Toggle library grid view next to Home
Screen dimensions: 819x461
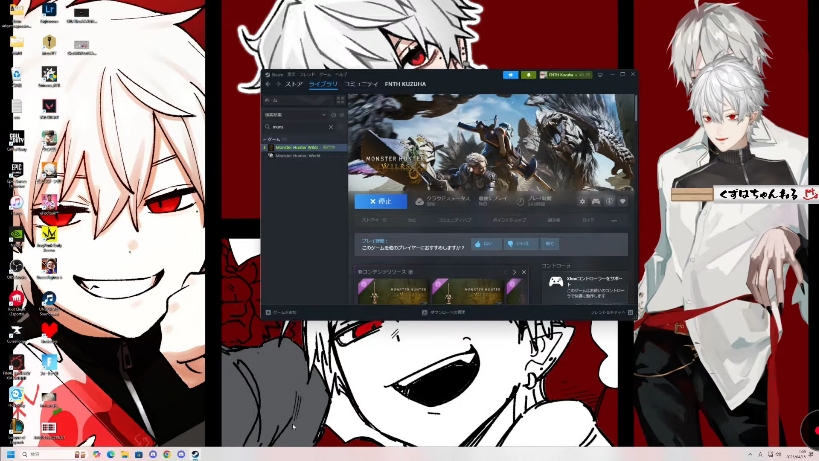point(341,100)
